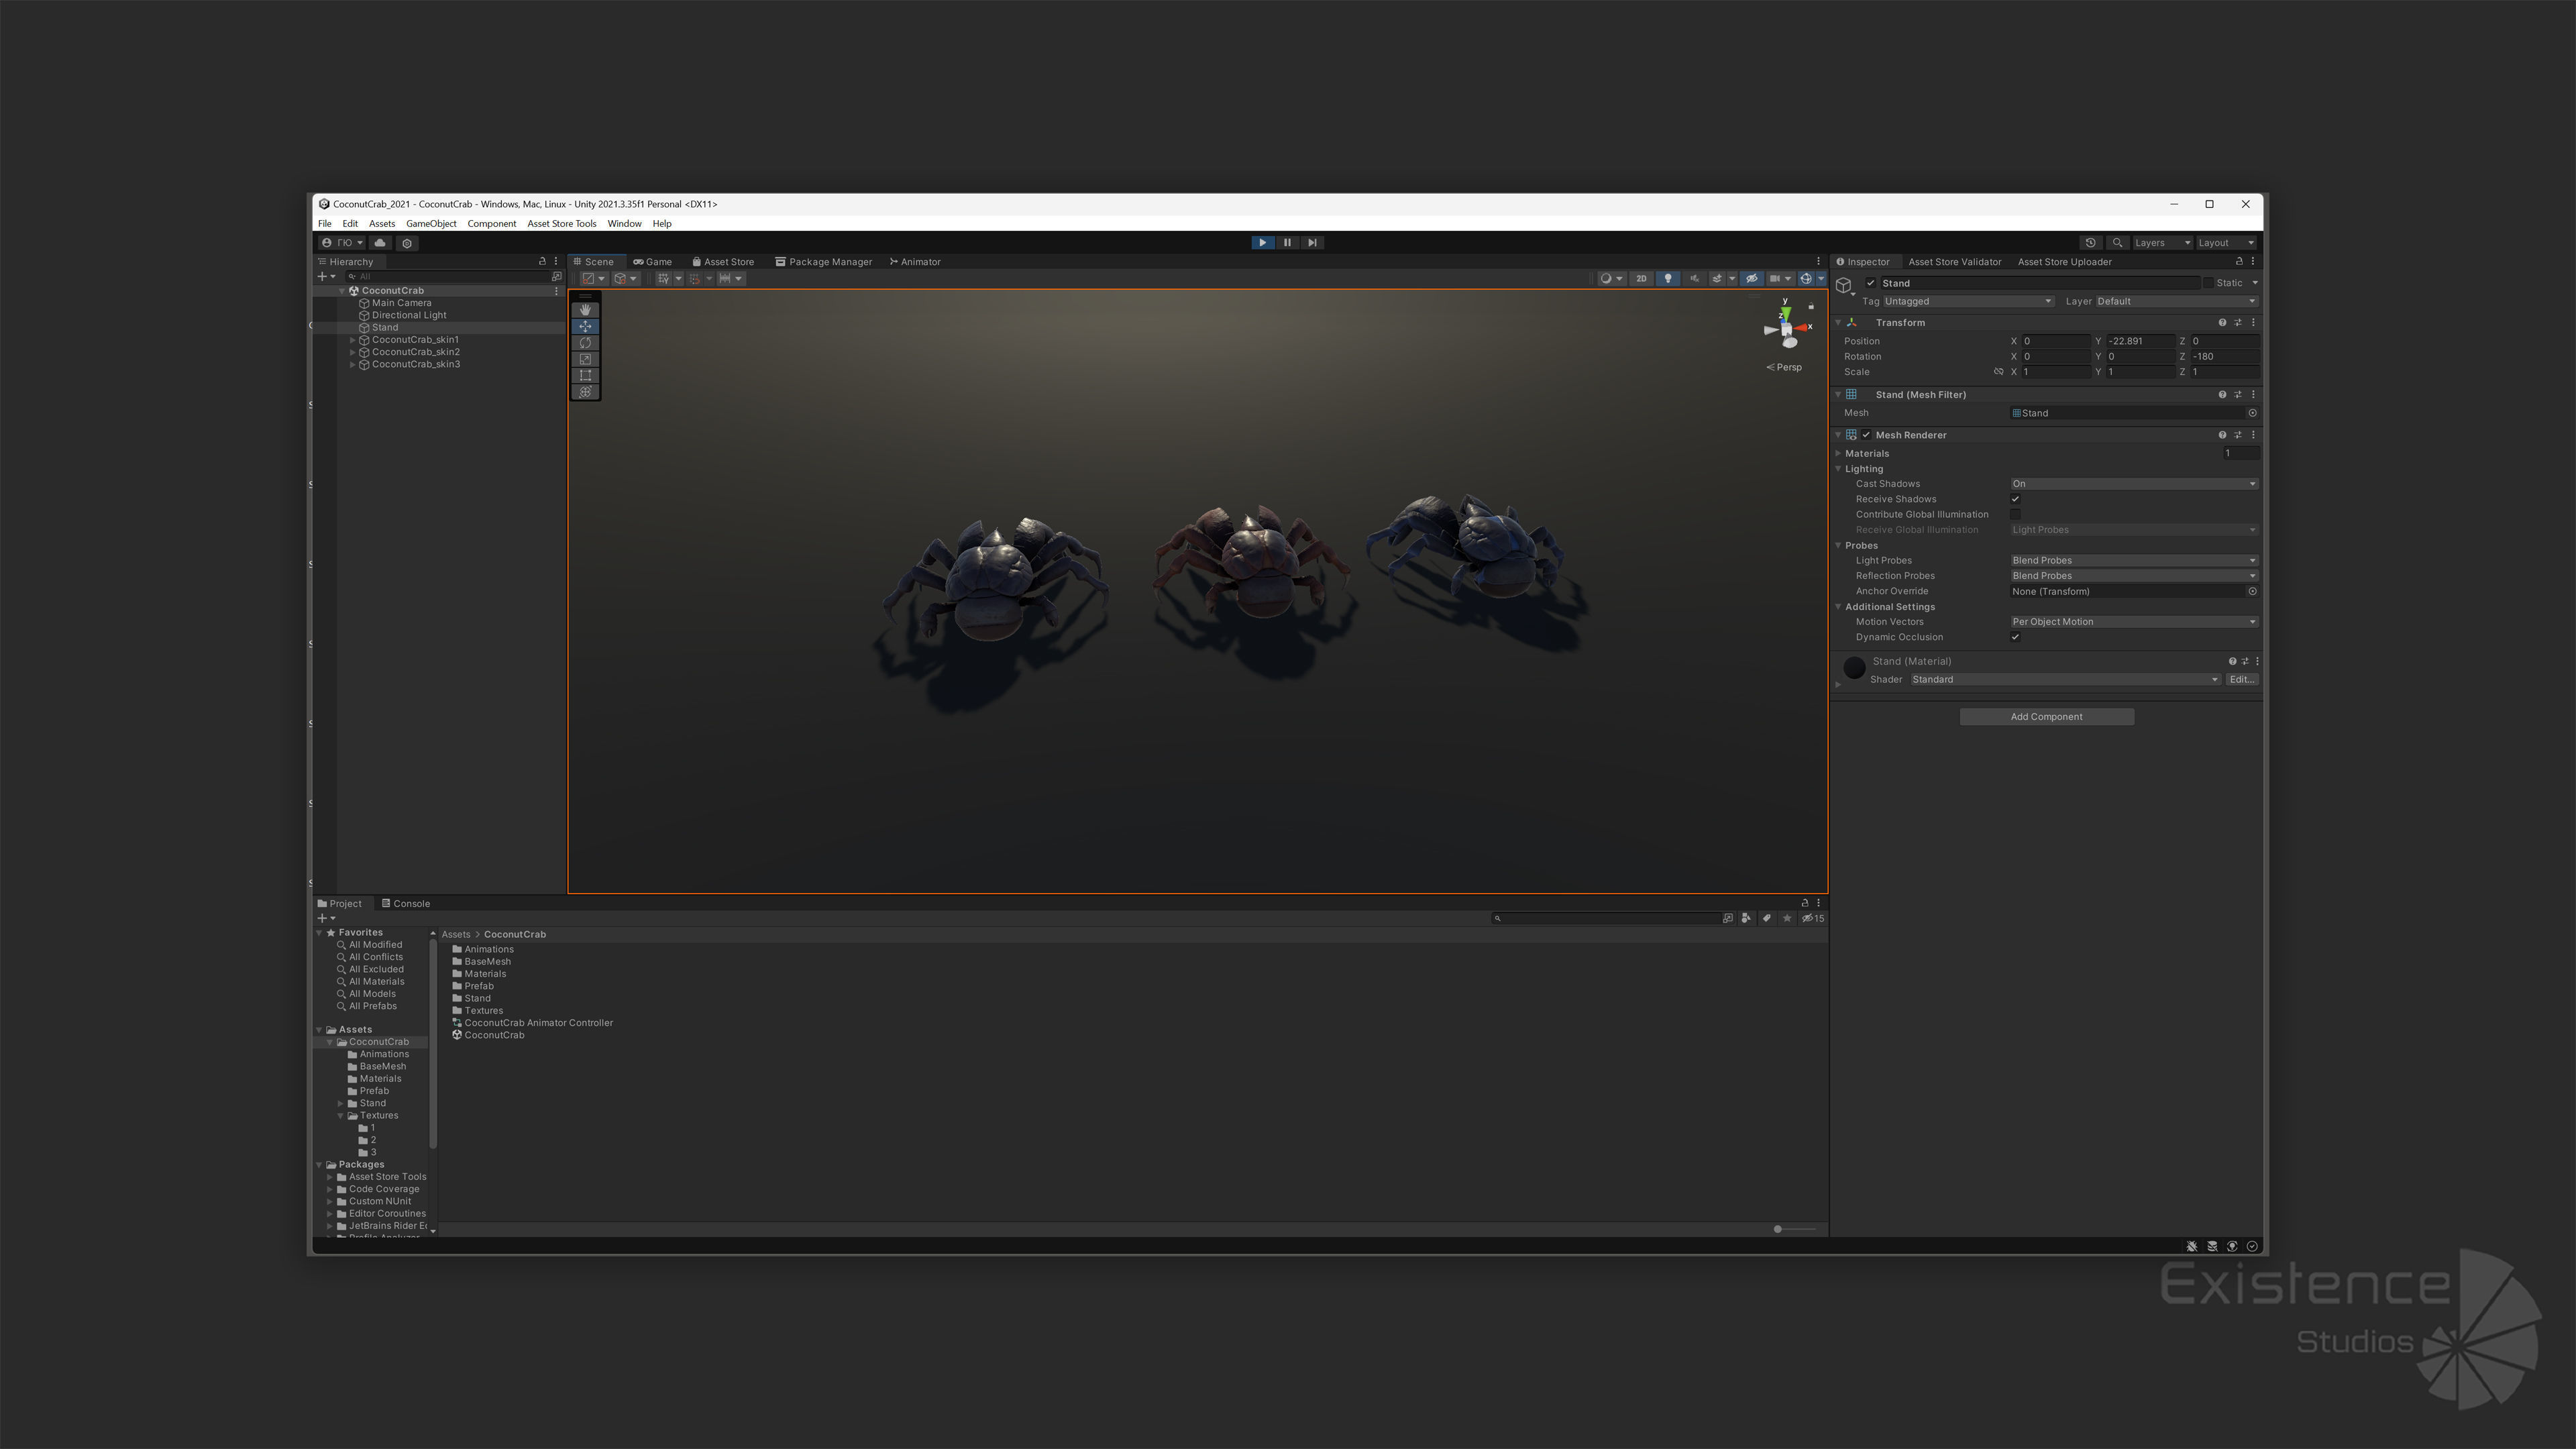Open Mesh Renderer presets icon

pos(2238,435)
